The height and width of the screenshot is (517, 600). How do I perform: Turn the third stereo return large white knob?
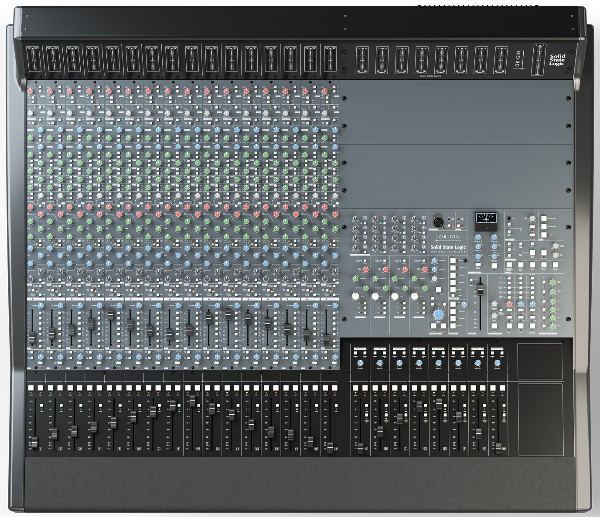(395, 296)
